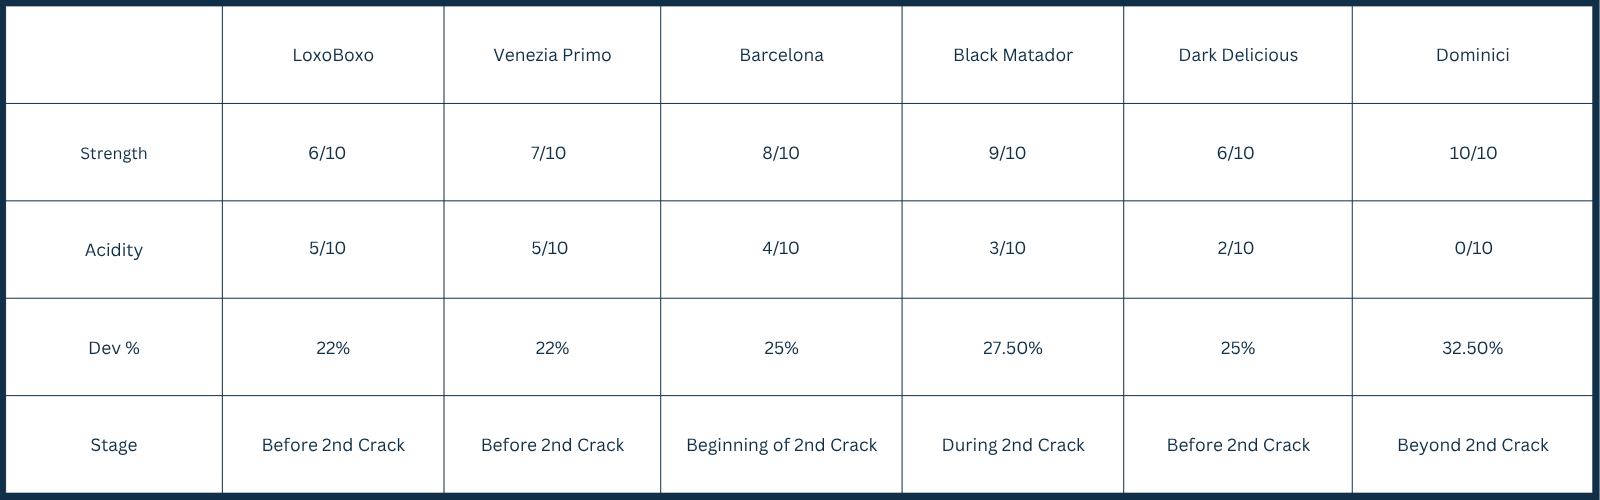
Task: Select the Dark Delicious header cell
Action: [1238, 55]
